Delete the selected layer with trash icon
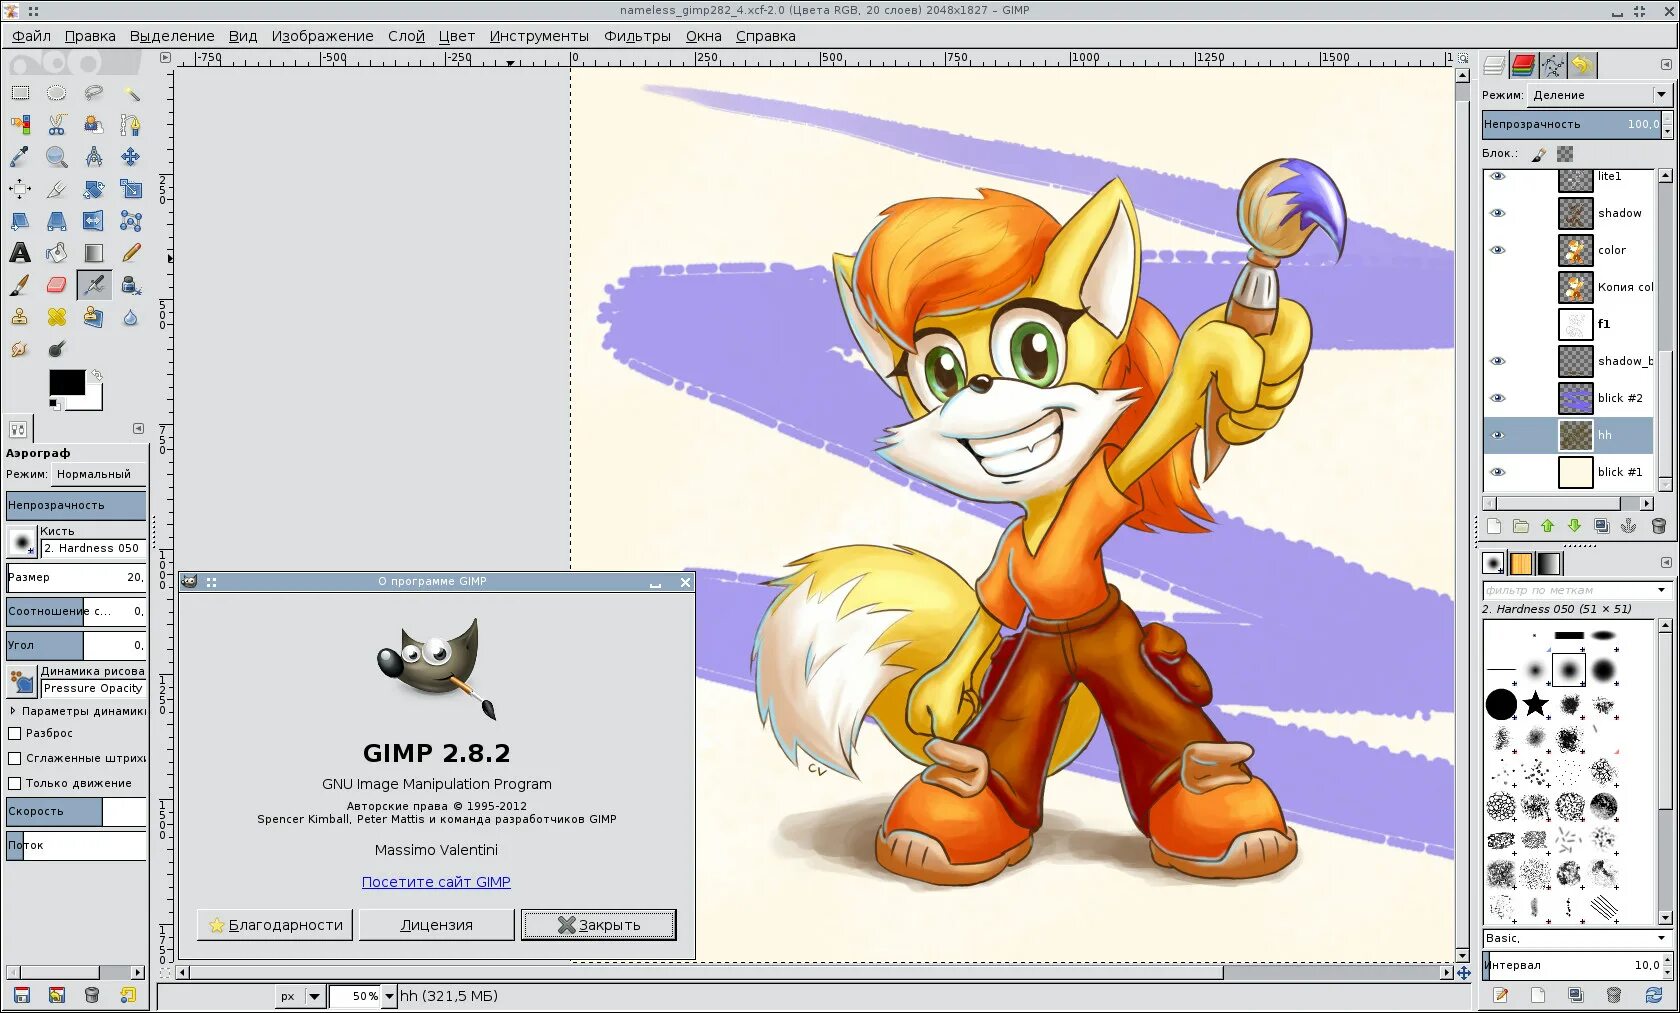Screen dimensions: 1680x1013 1659,526
